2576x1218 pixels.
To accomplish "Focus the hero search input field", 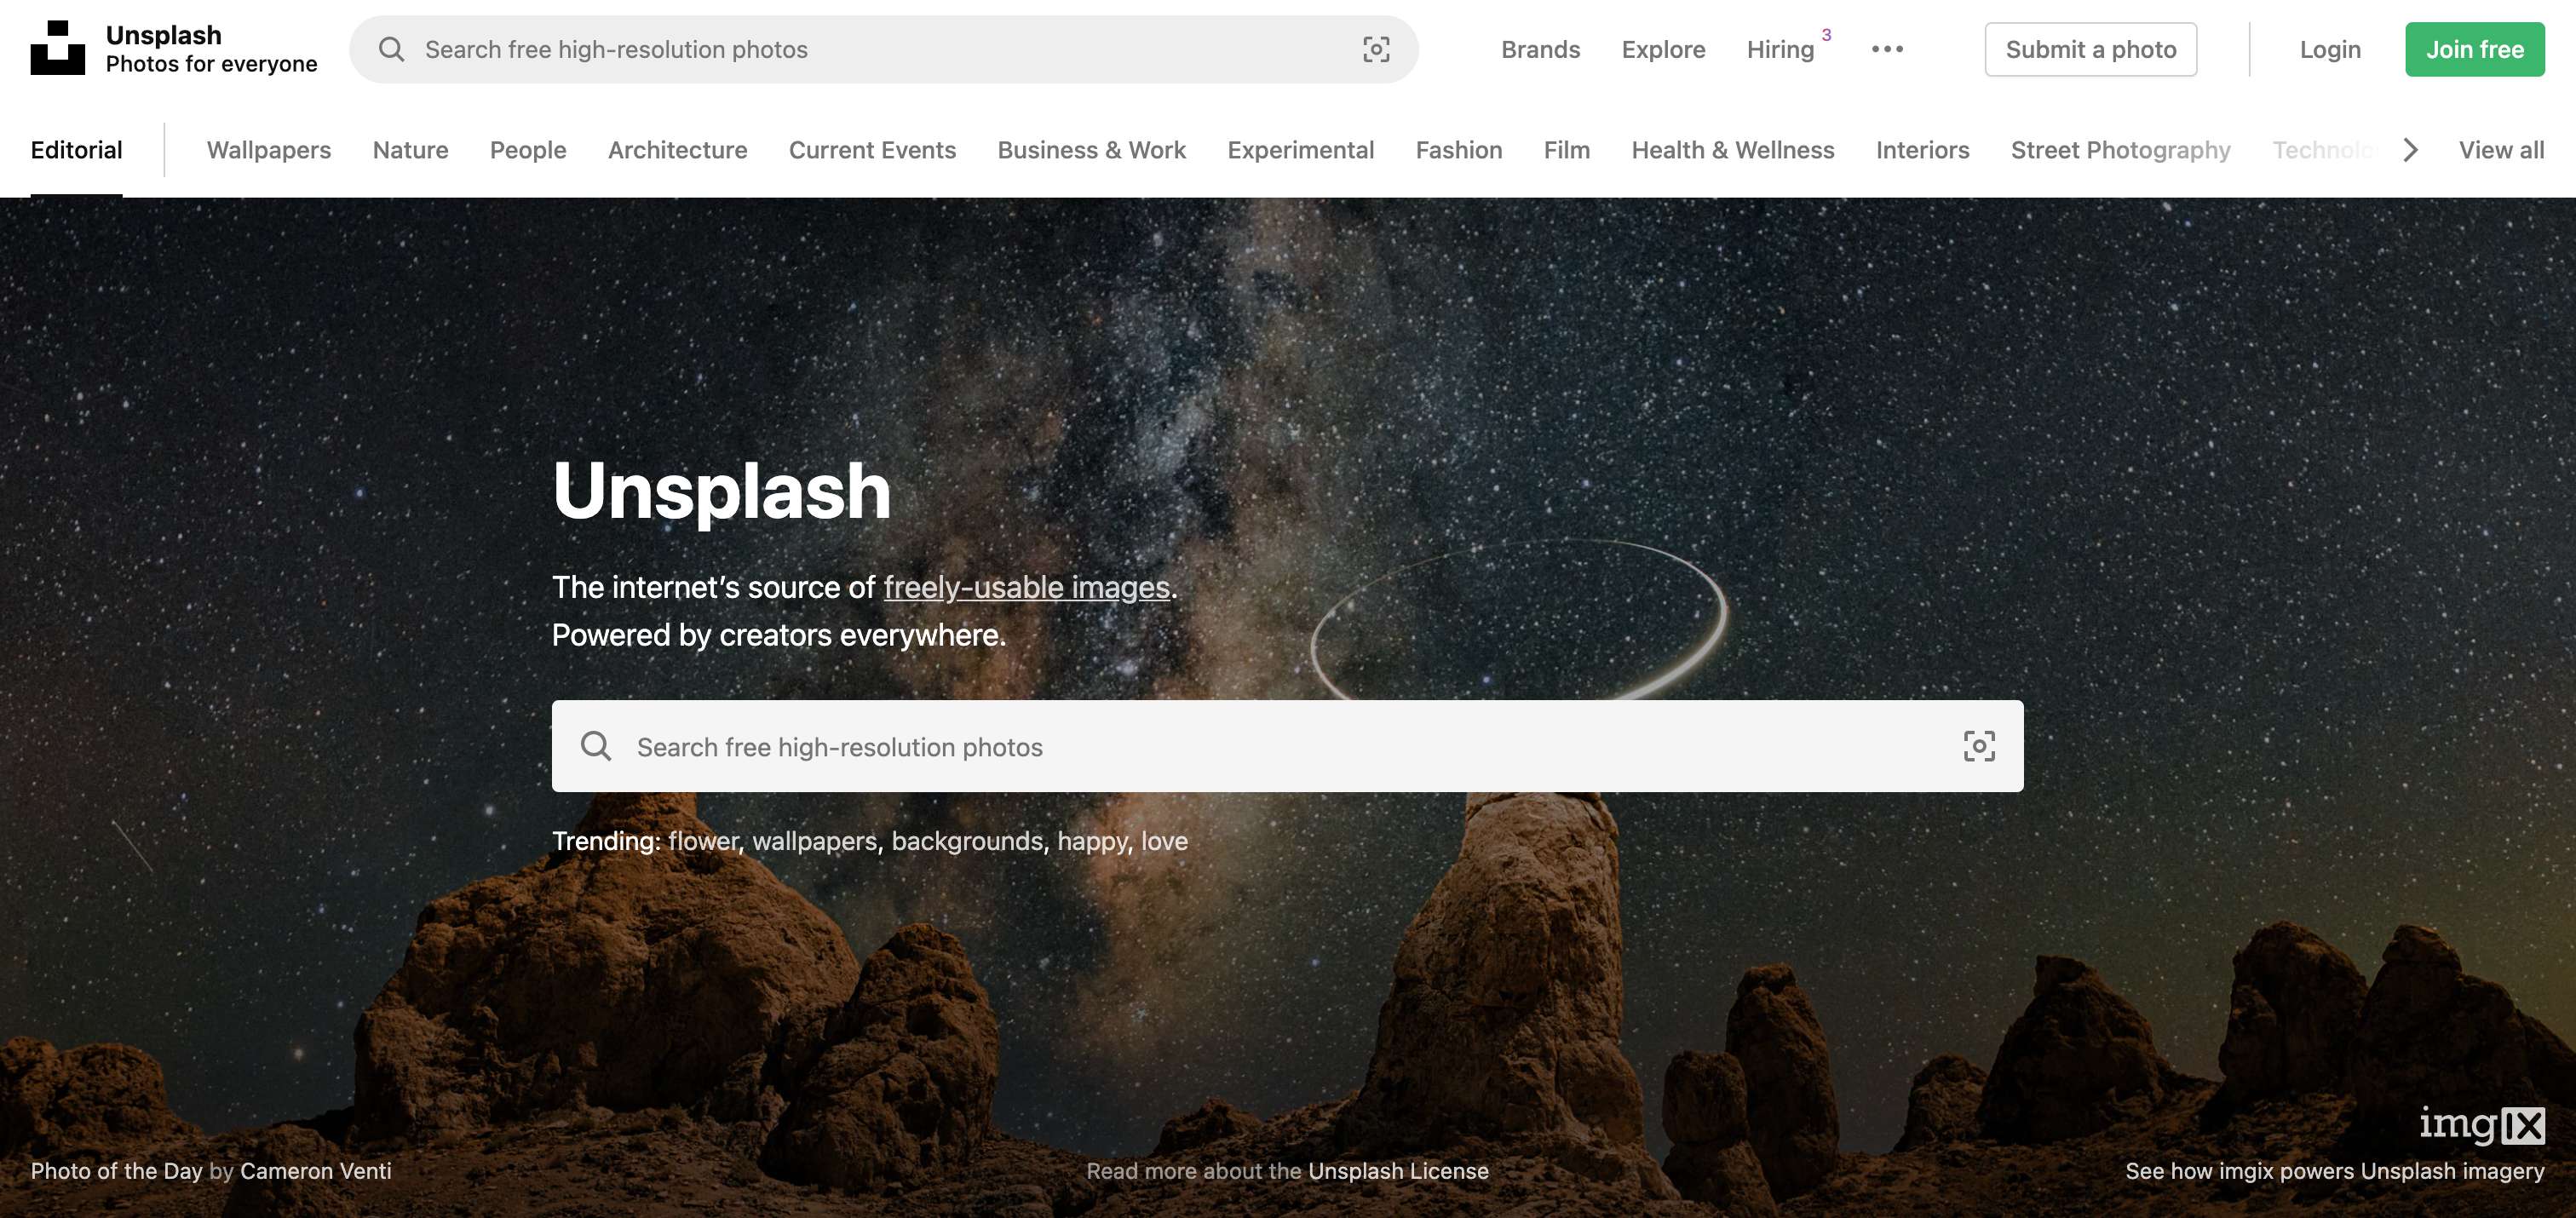I will [x=1287, y=746].
